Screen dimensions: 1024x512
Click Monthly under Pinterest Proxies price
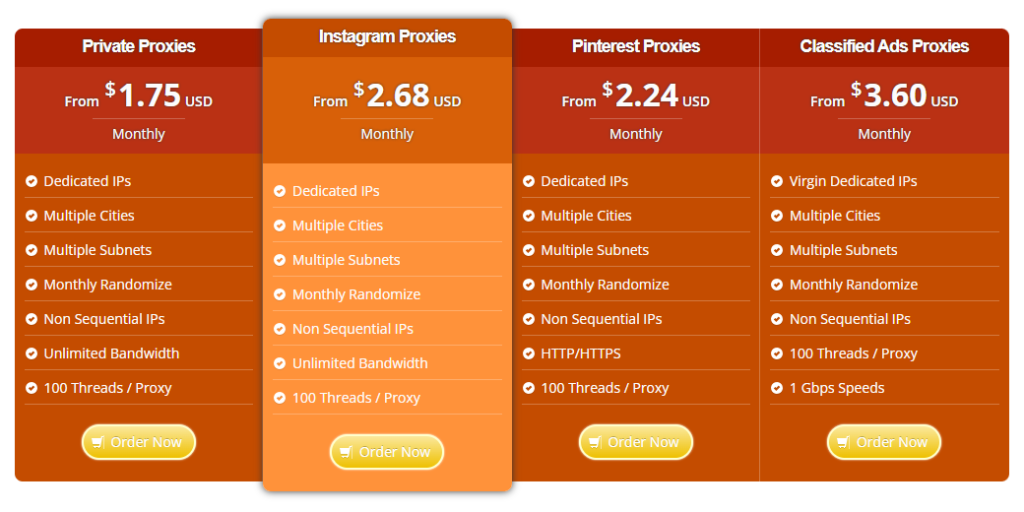[636, 134]
